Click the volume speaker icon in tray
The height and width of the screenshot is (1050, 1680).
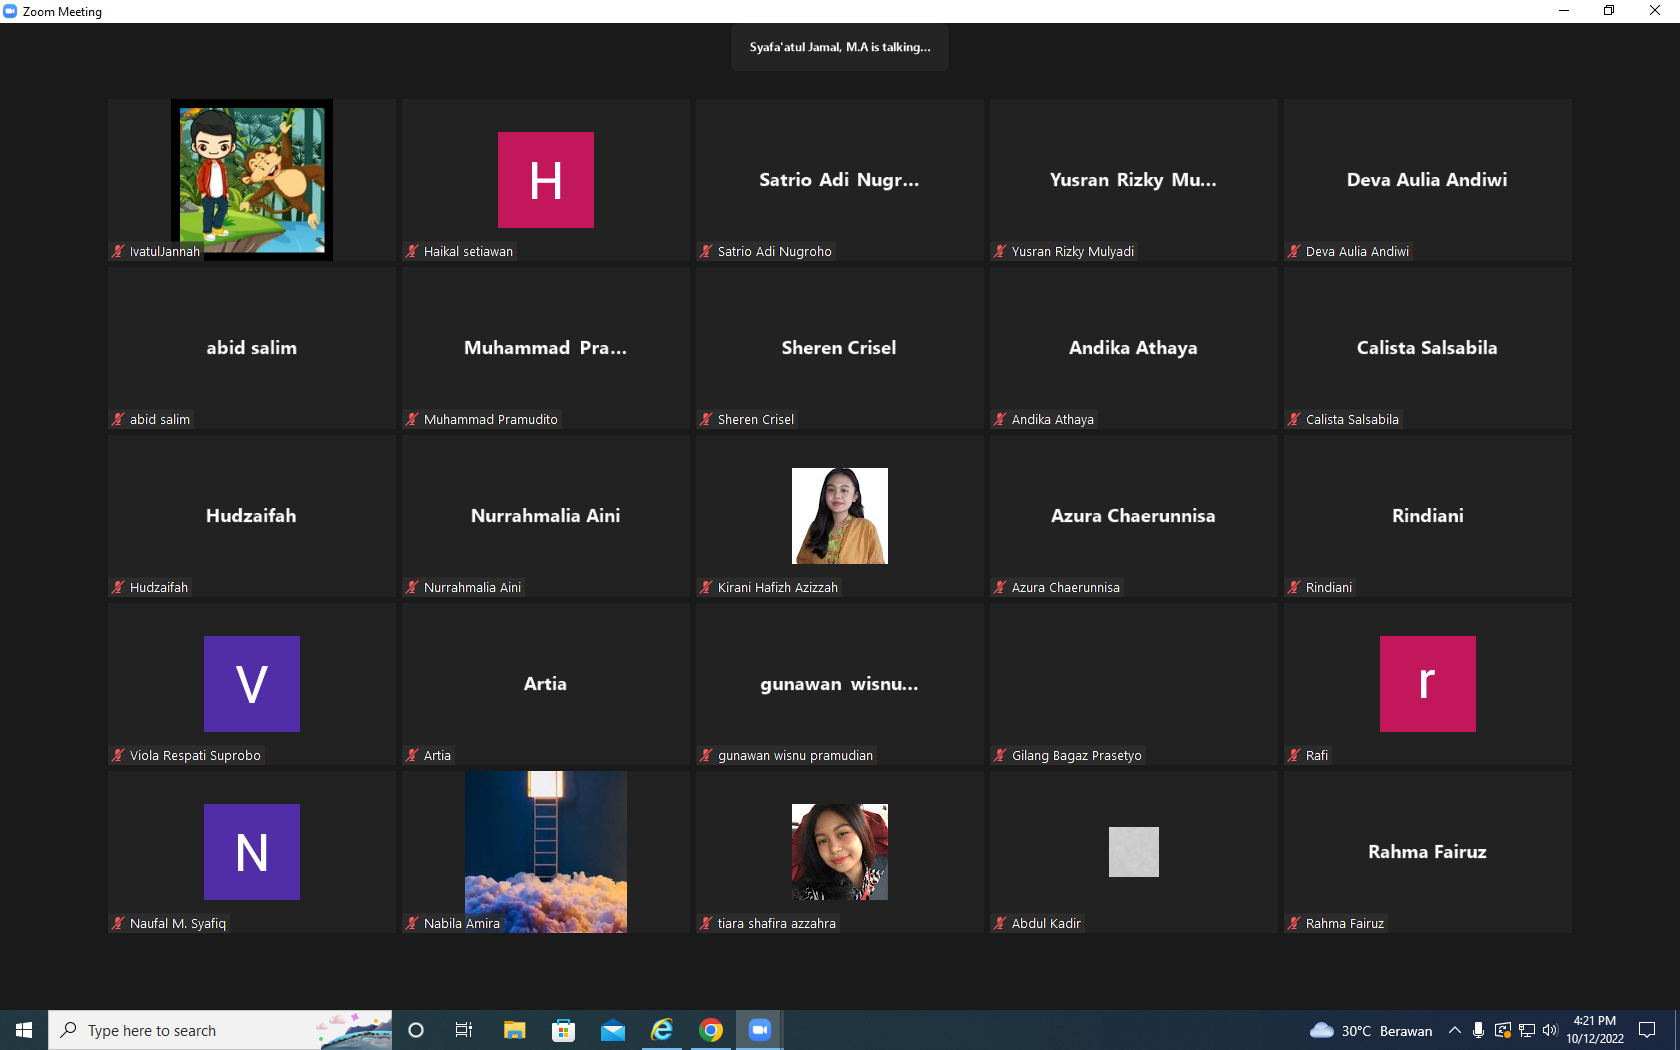[x=1550, y=1030]
